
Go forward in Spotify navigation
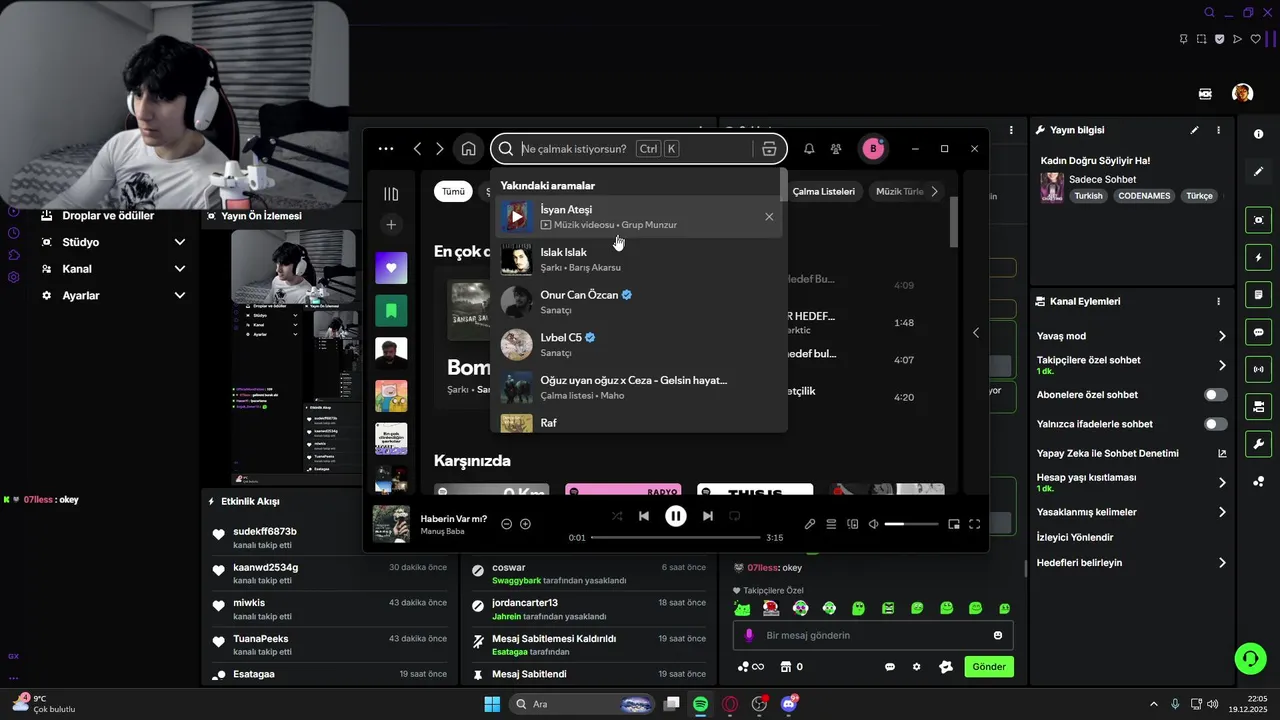(x=440, y=149)
